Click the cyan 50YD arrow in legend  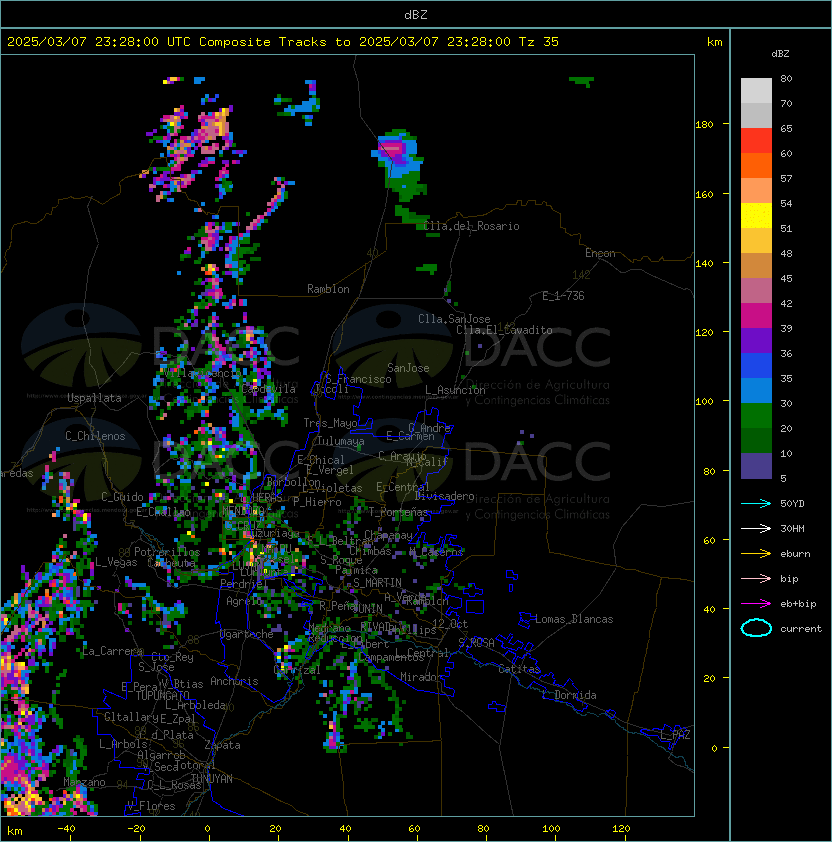coord(756,504)
